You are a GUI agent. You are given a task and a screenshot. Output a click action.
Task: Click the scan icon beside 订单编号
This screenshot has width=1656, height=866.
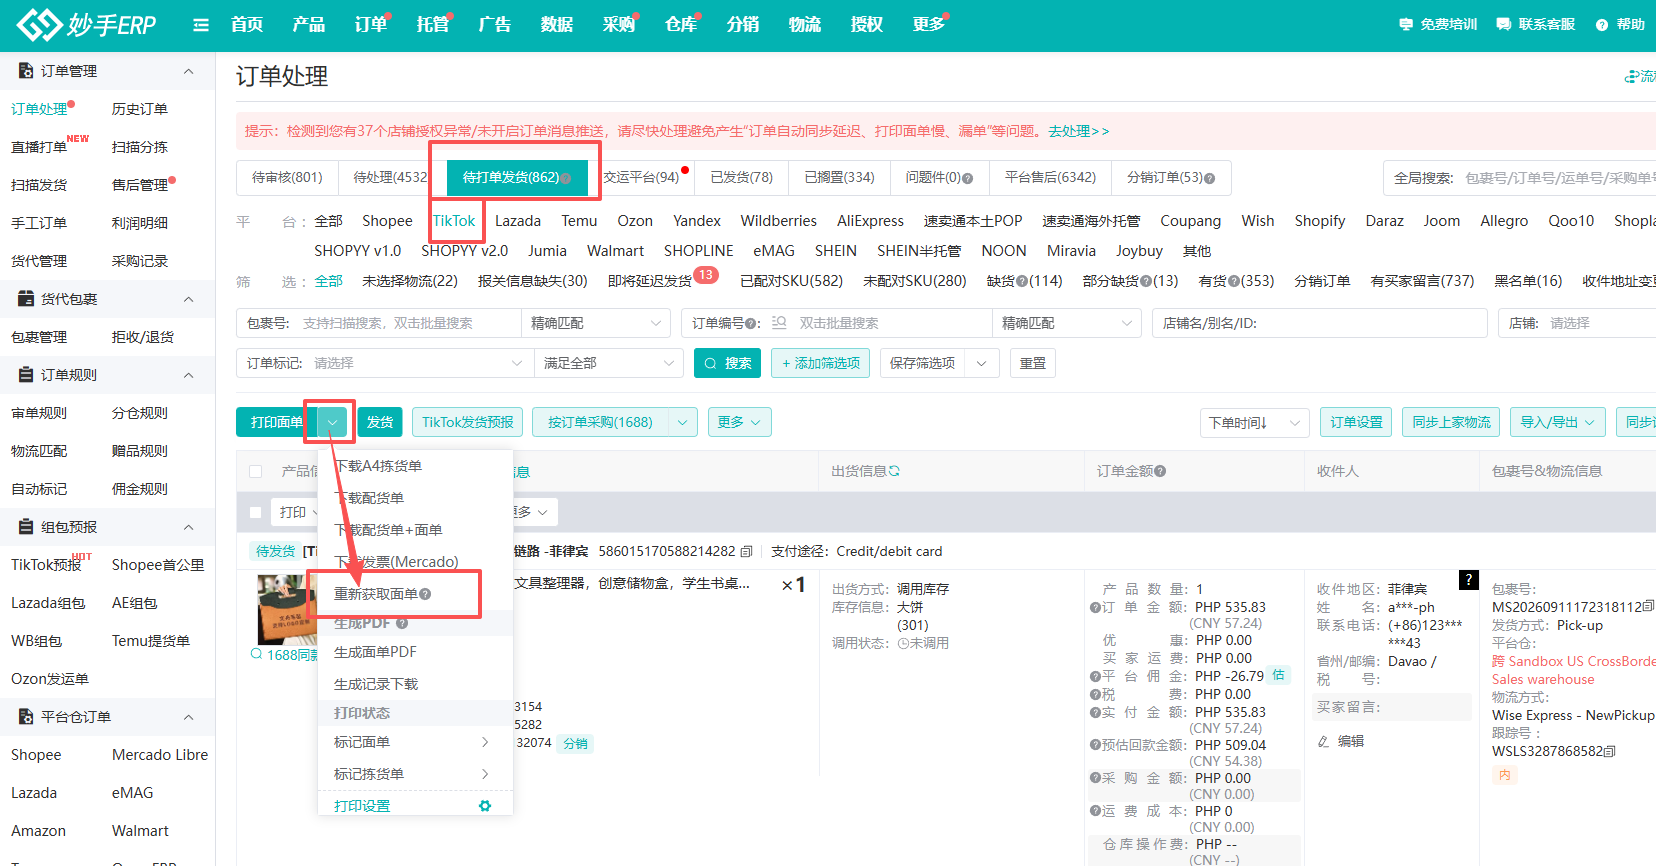point(779,323)
